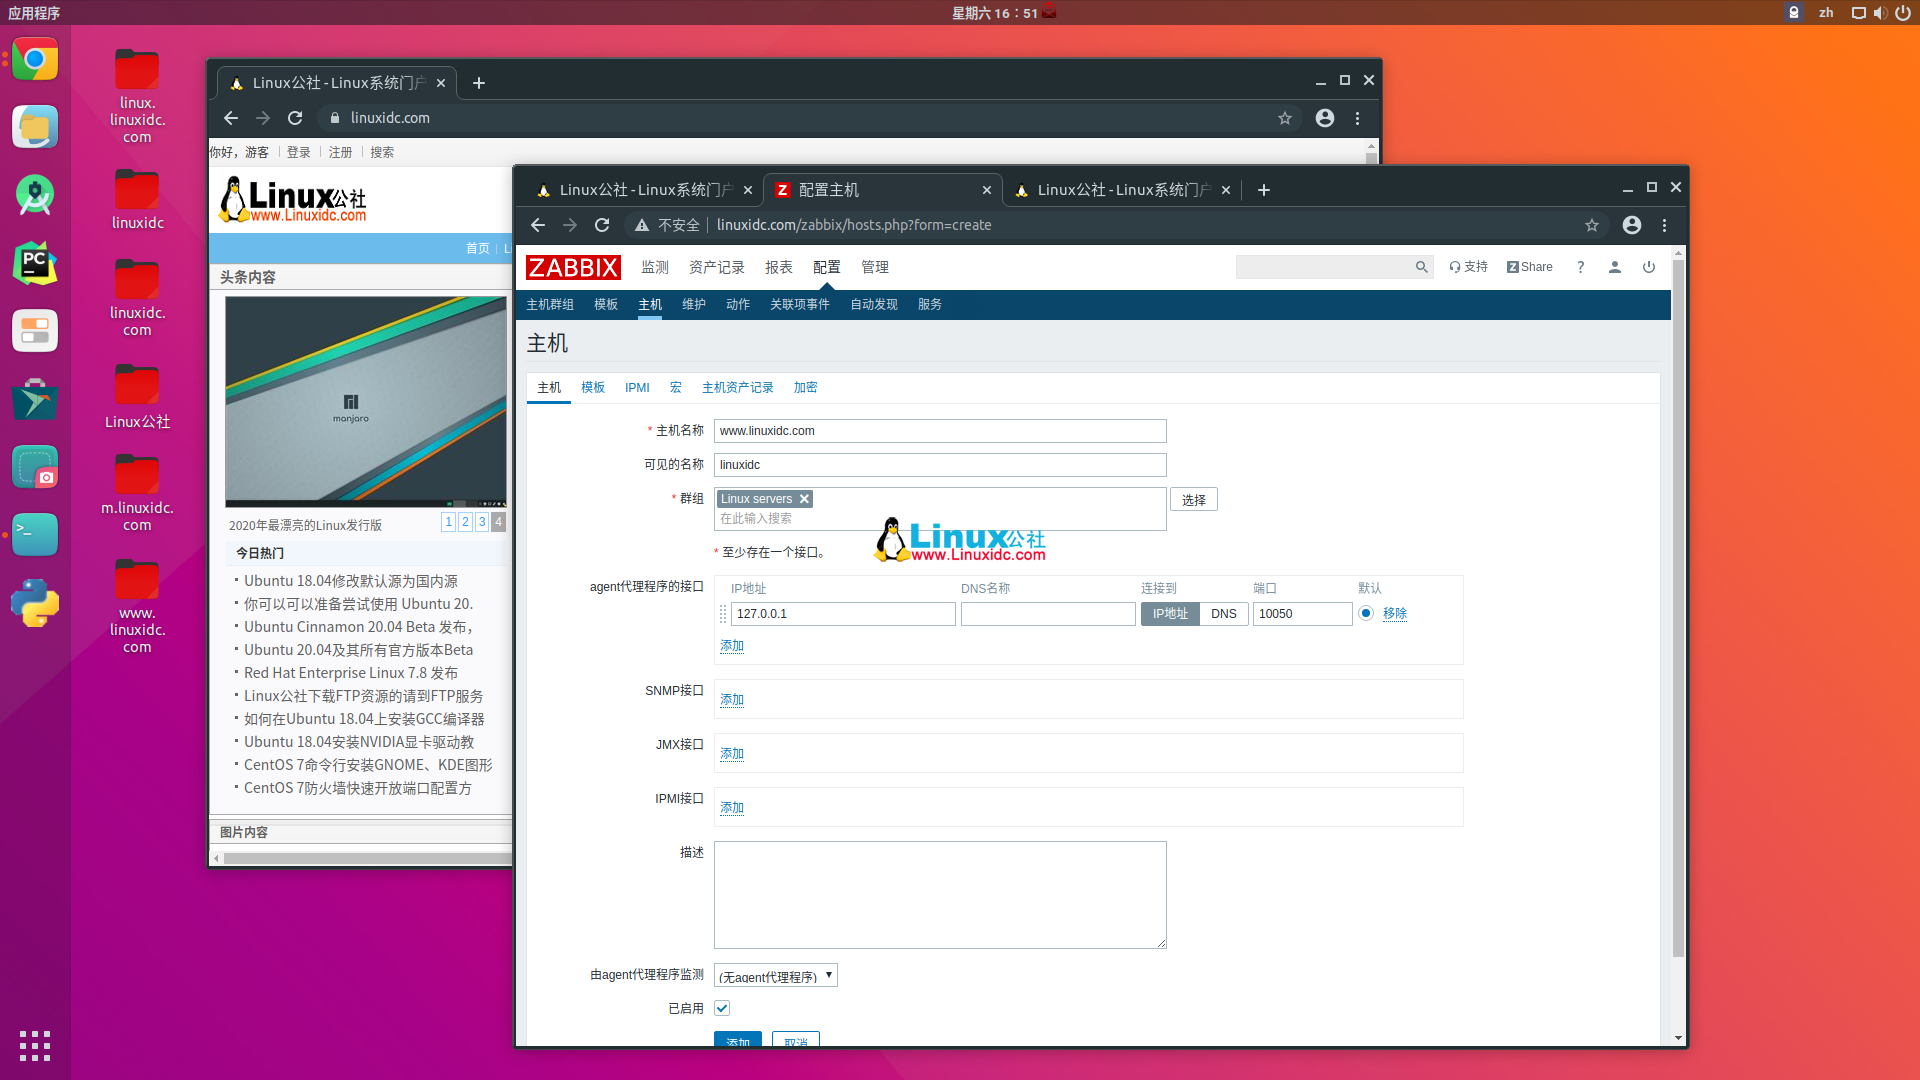Go to 自动发现 submenu
The image size is (1920, 1080).
874,304
